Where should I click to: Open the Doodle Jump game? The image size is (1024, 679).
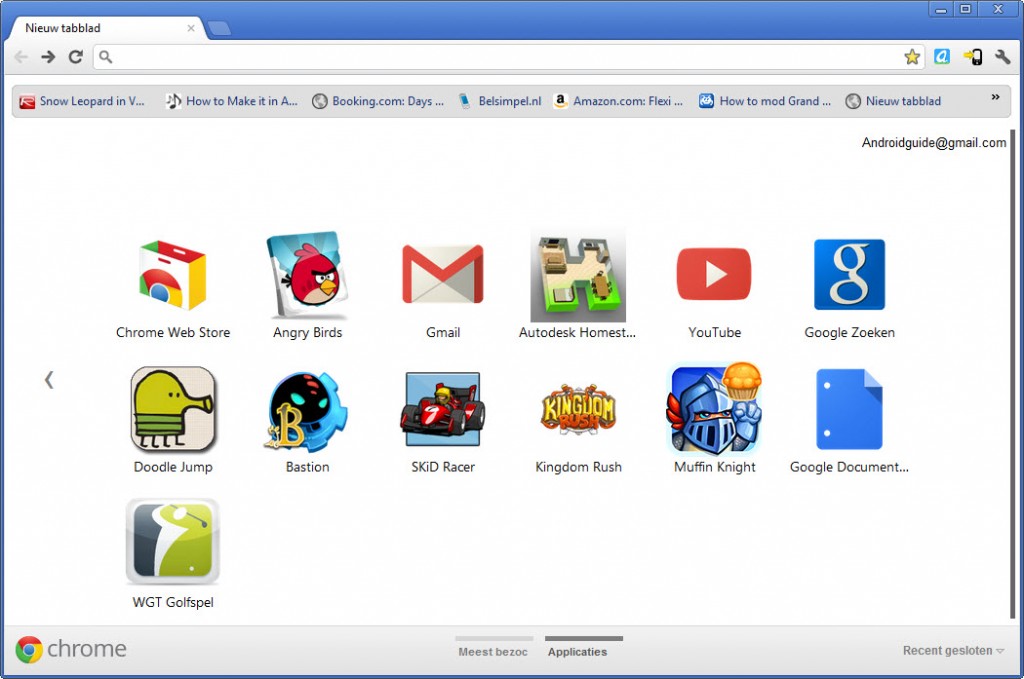(173, 410)
